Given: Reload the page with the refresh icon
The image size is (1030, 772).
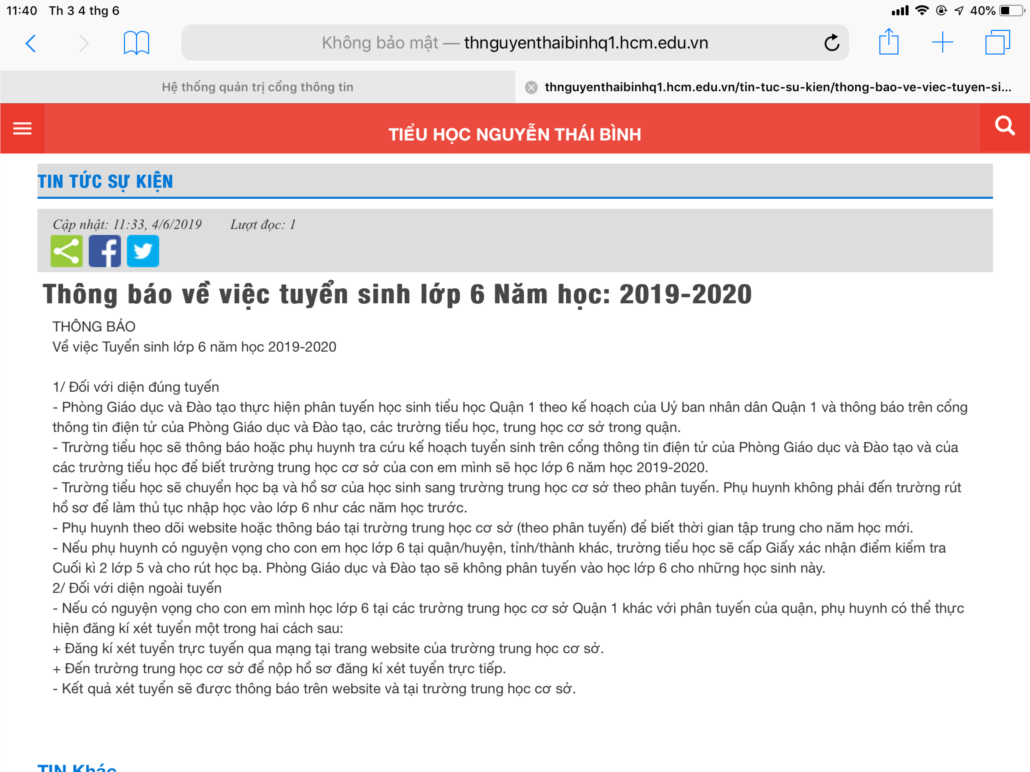Looking at the screenshot, I should [832, 43].
